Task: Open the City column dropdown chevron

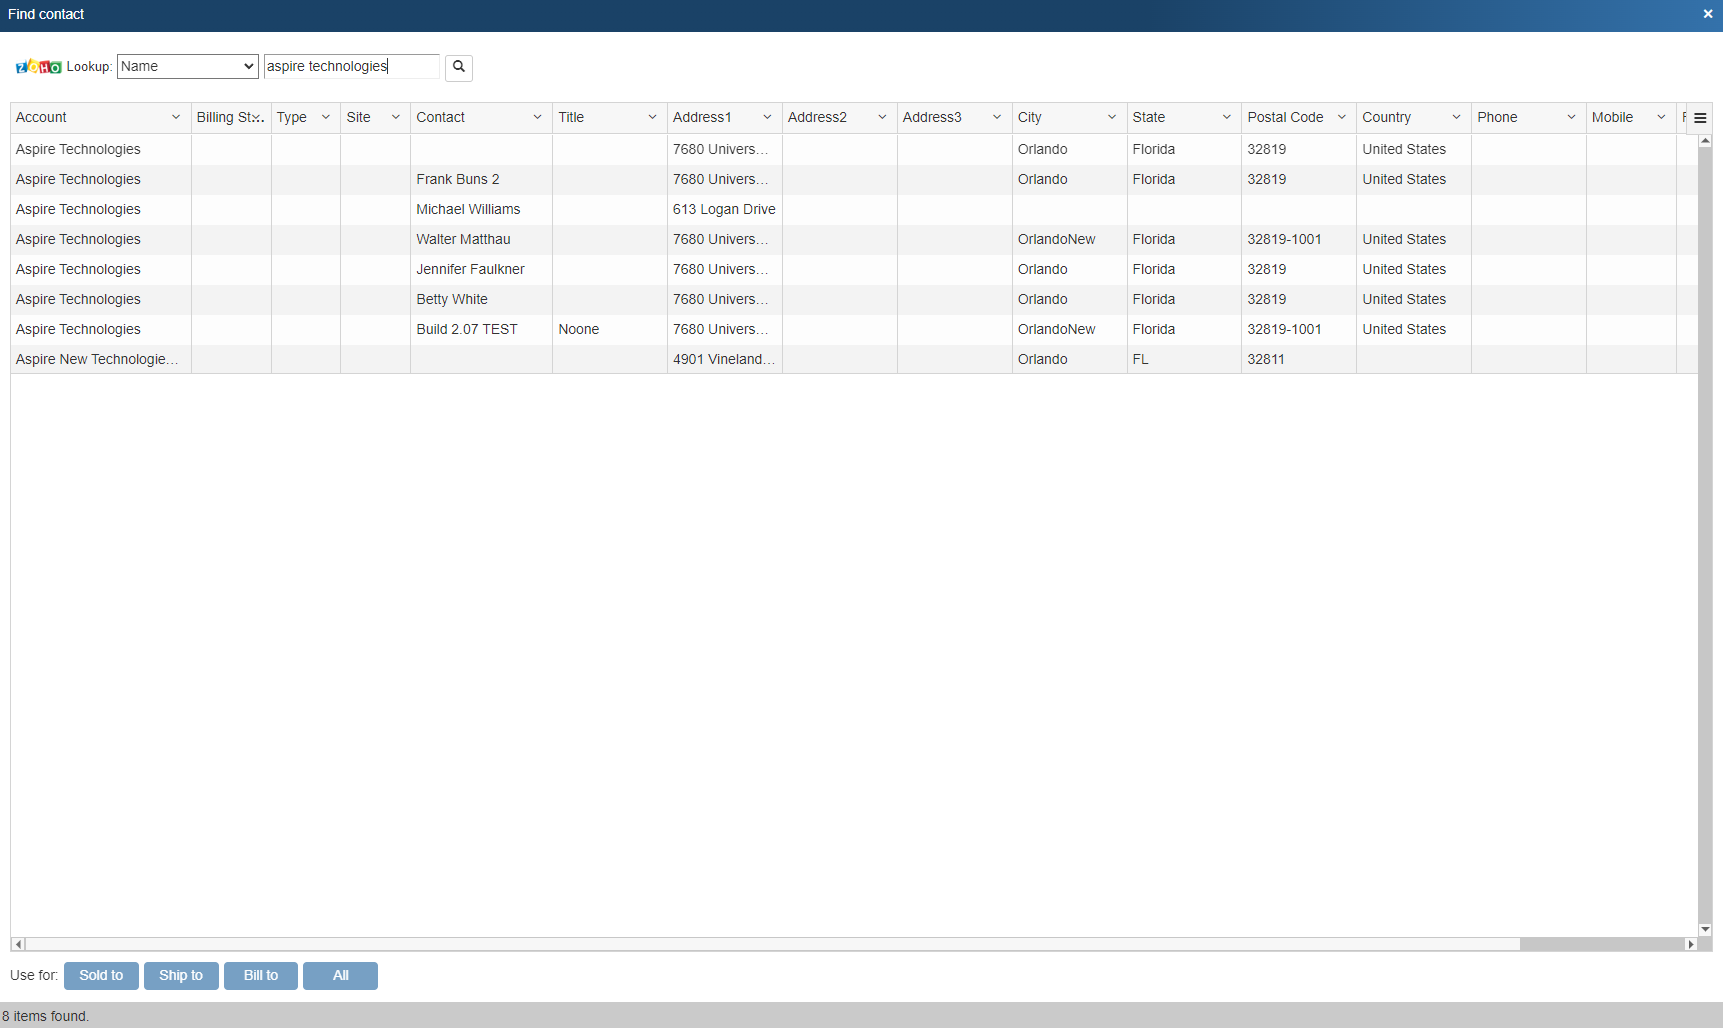Action: coord(1111,118)
